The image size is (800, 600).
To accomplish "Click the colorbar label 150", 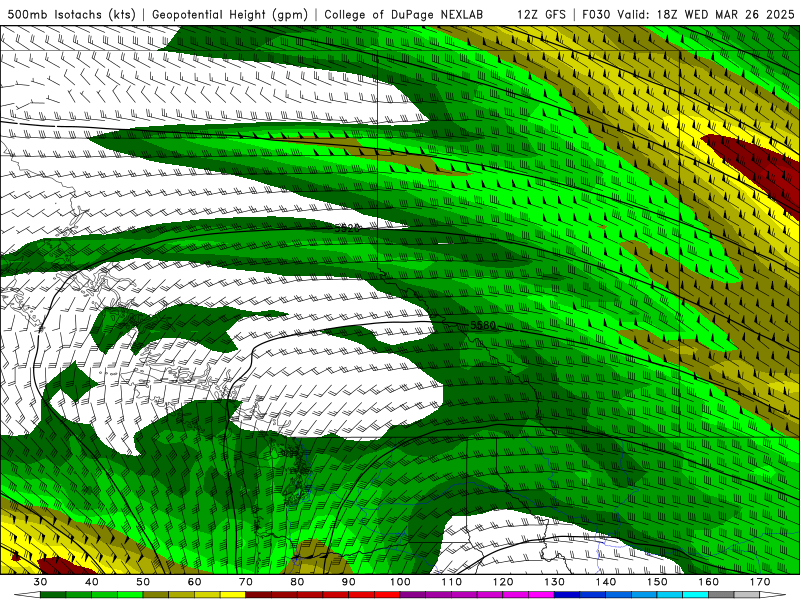I will (658, 582).
